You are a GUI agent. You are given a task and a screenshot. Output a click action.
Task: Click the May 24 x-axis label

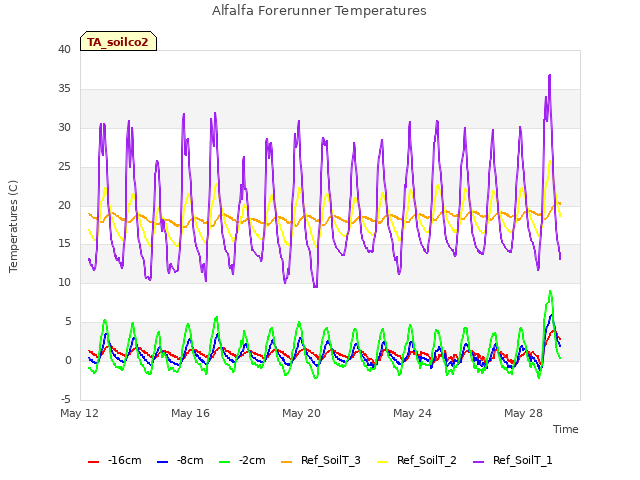point(413,413)
